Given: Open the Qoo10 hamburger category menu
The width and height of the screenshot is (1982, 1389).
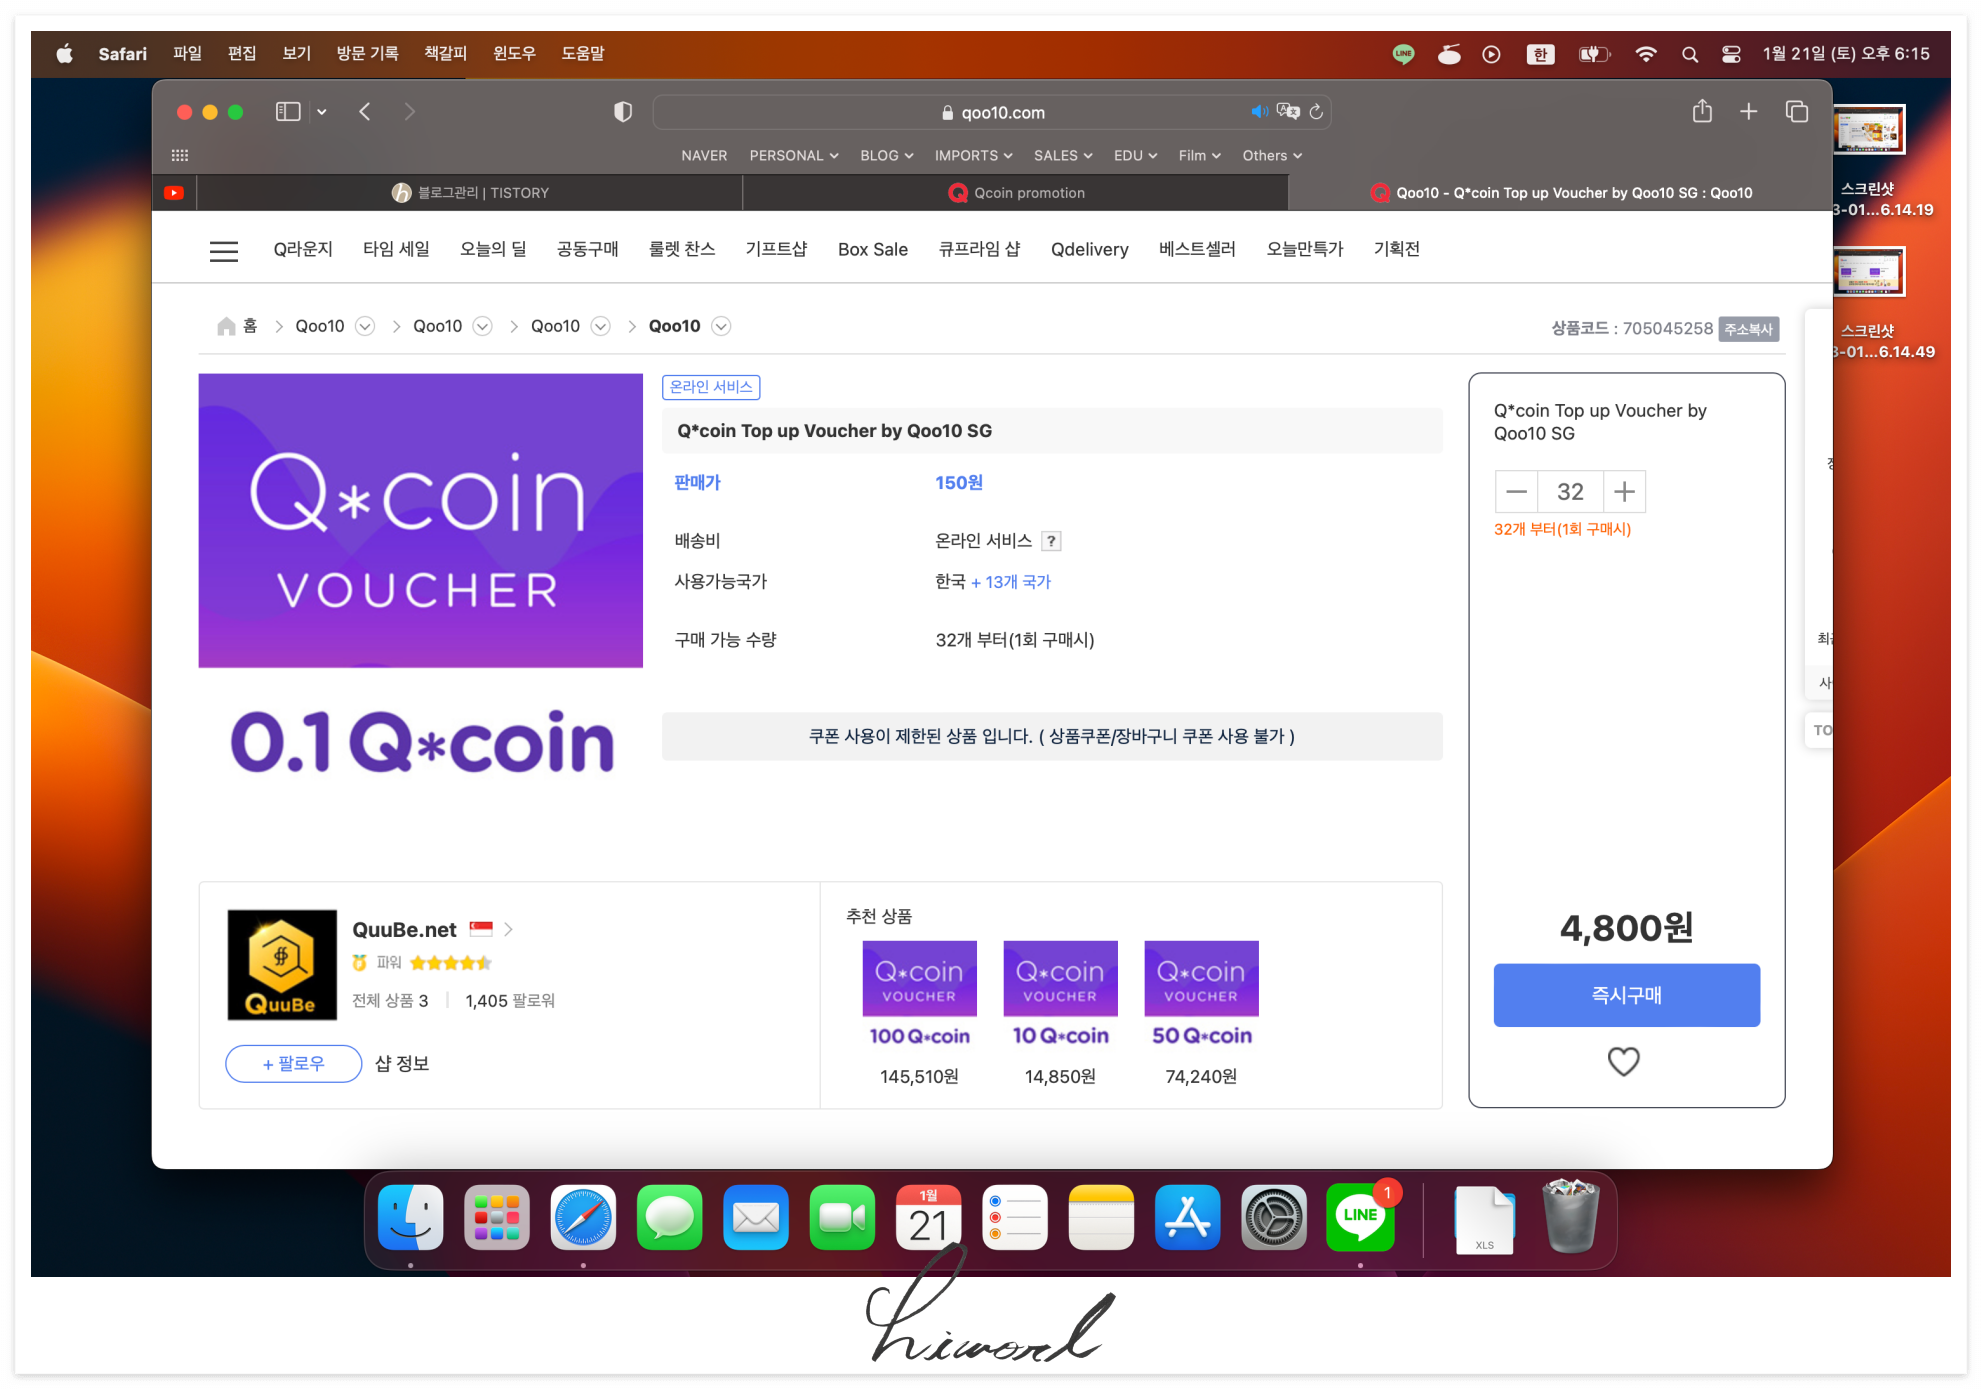Looking at the screenshot, I should (224, 251).
